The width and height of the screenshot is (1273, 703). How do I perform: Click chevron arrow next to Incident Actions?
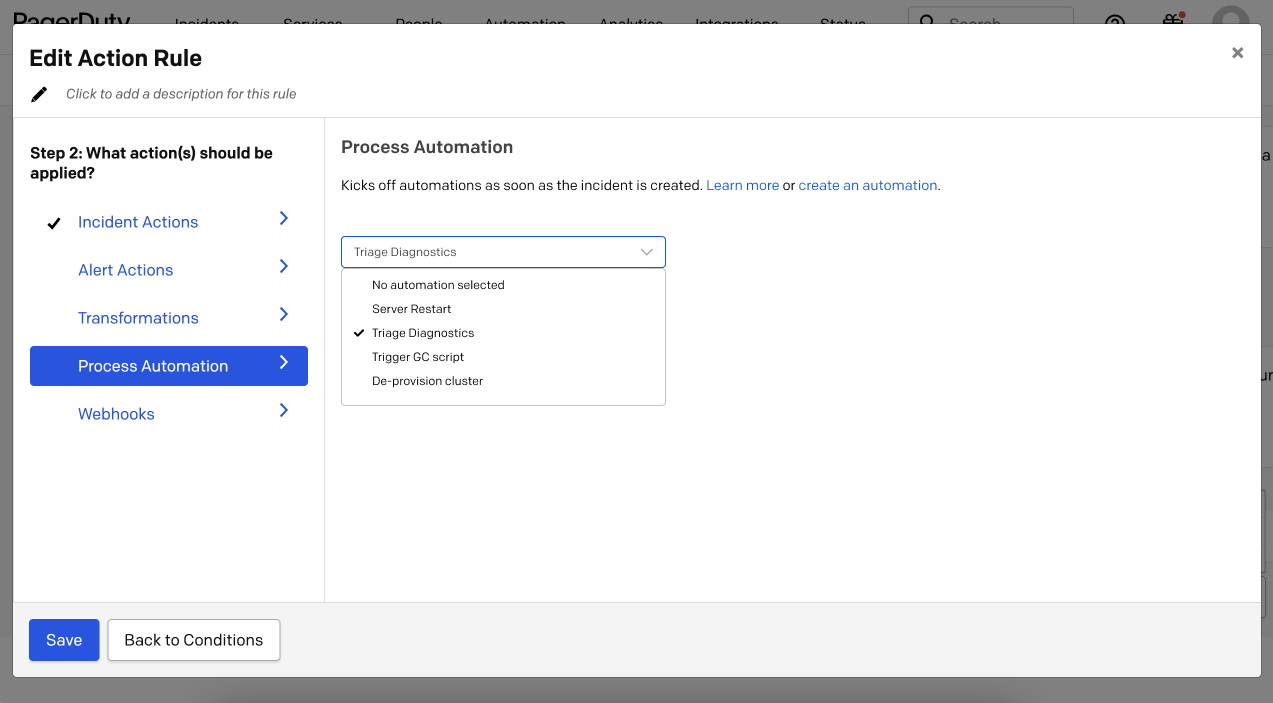tap(284, 219)
